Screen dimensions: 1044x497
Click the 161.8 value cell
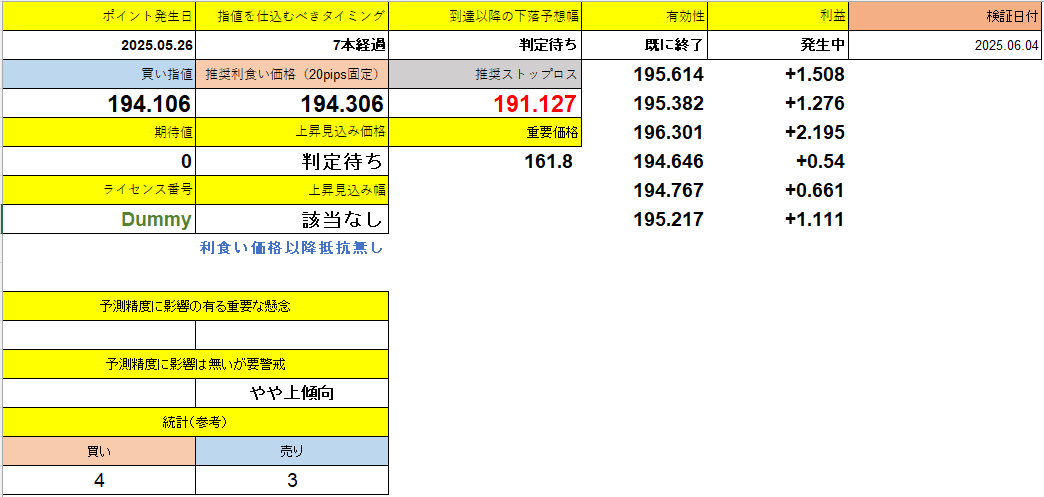(x=485, y=161)
